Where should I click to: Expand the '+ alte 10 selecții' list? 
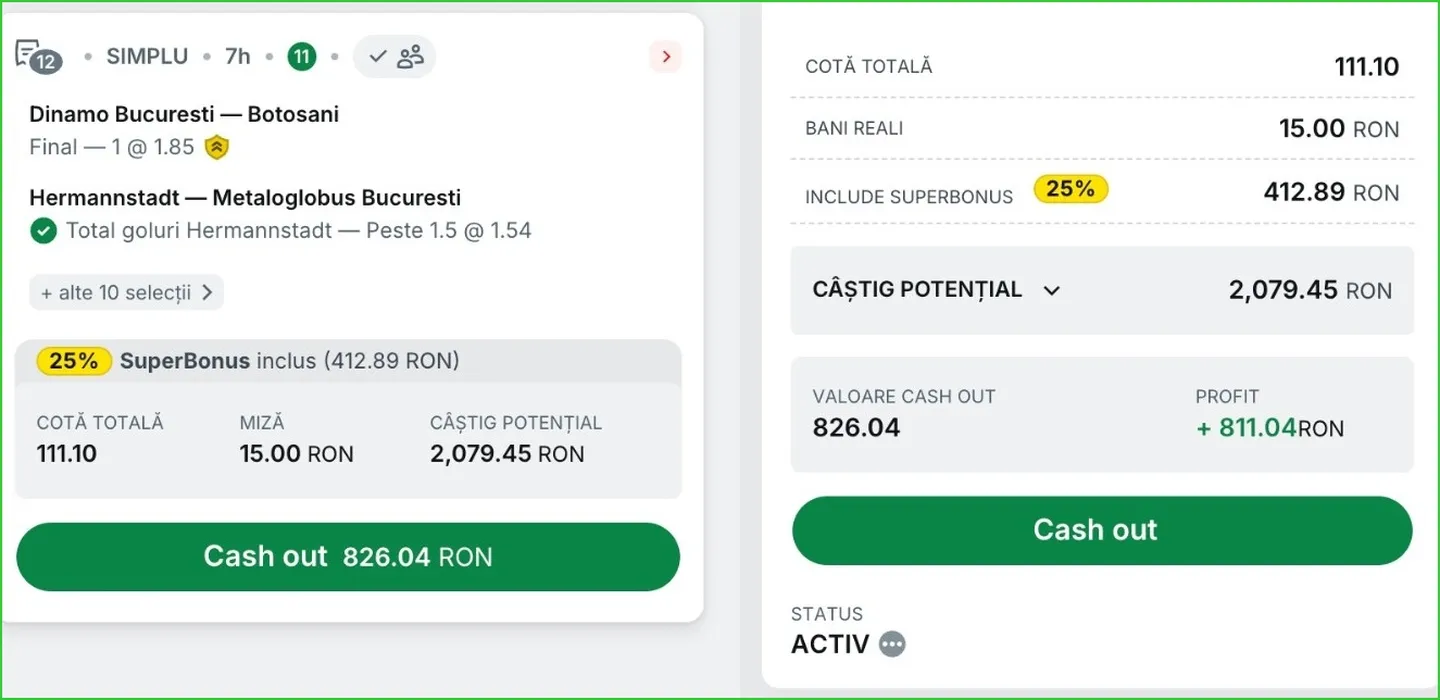[x=126, y=293]
